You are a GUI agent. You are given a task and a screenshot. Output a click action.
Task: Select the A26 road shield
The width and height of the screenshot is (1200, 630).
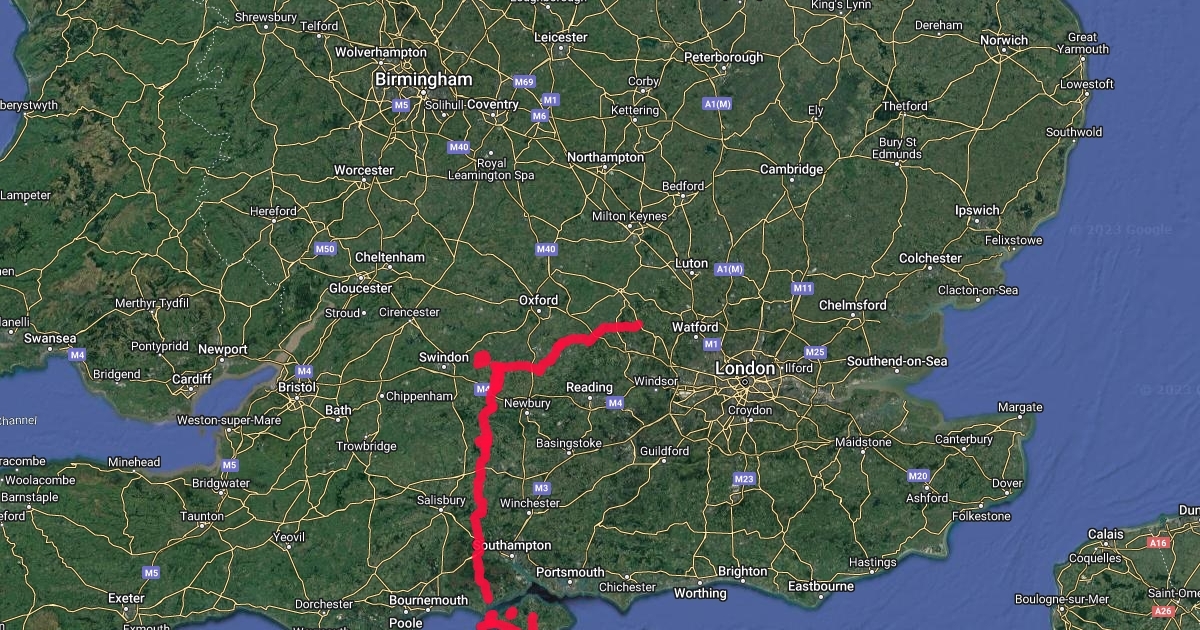tap(1162, 611)
